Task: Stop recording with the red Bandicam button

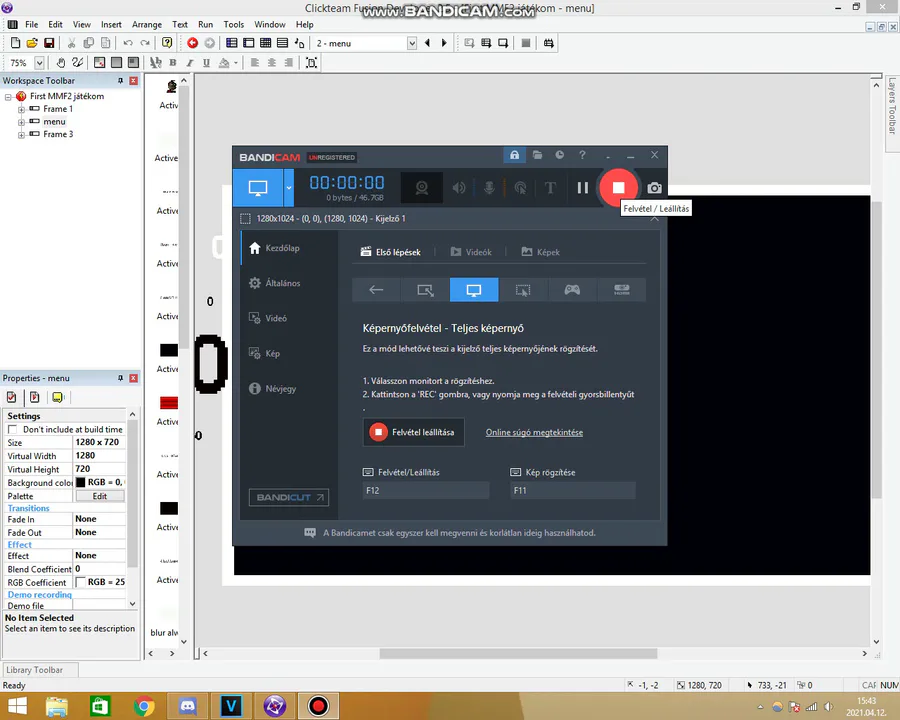Action: pos(618,188)
